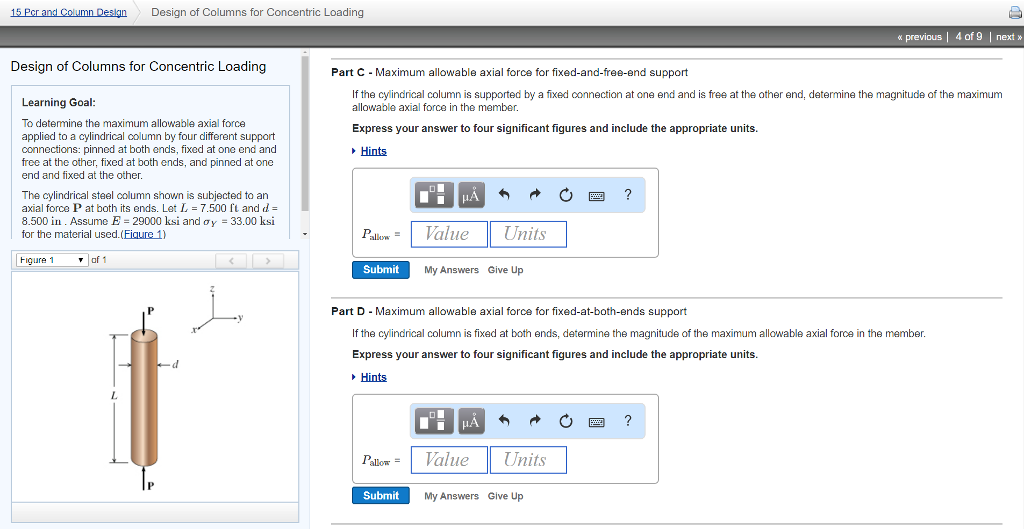Click the Units field for Part C
The width and height of the screenshot is (1024, 529).
click(x=528, y=234)
